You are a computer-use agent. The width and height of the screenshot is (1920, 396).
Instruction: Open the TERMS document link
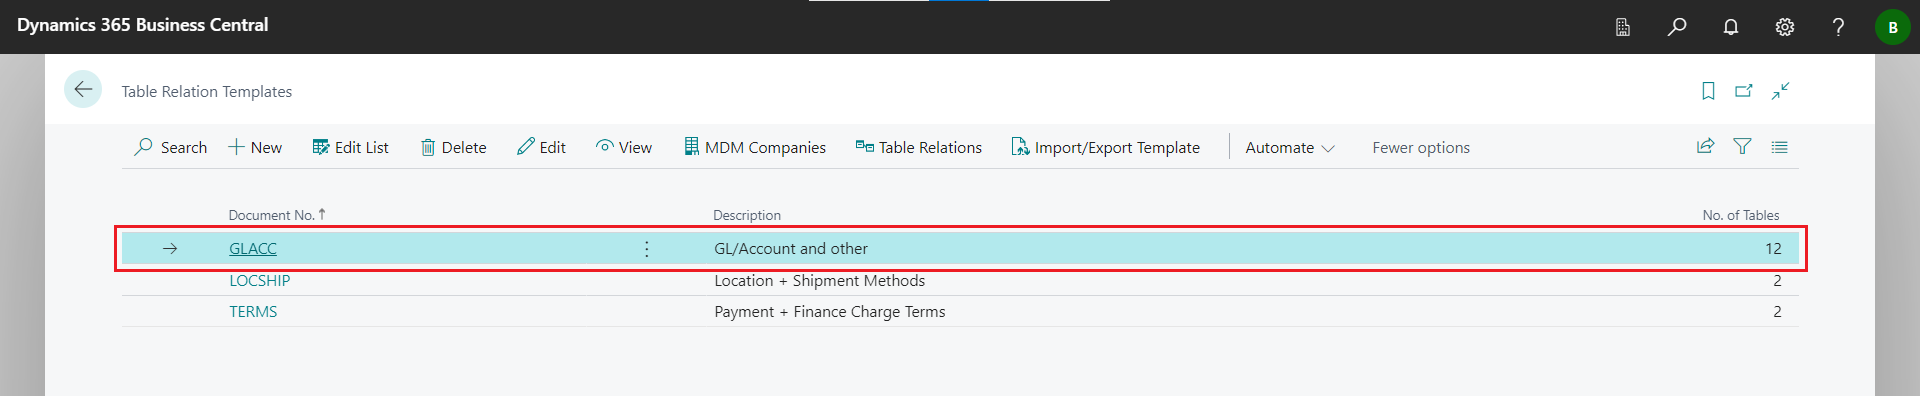pos(253,312)
